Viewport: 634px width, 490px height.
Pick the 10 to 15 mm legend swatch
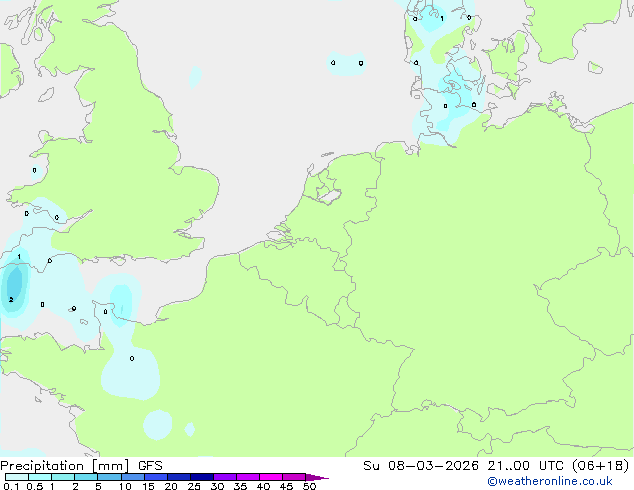pos(133,477)
